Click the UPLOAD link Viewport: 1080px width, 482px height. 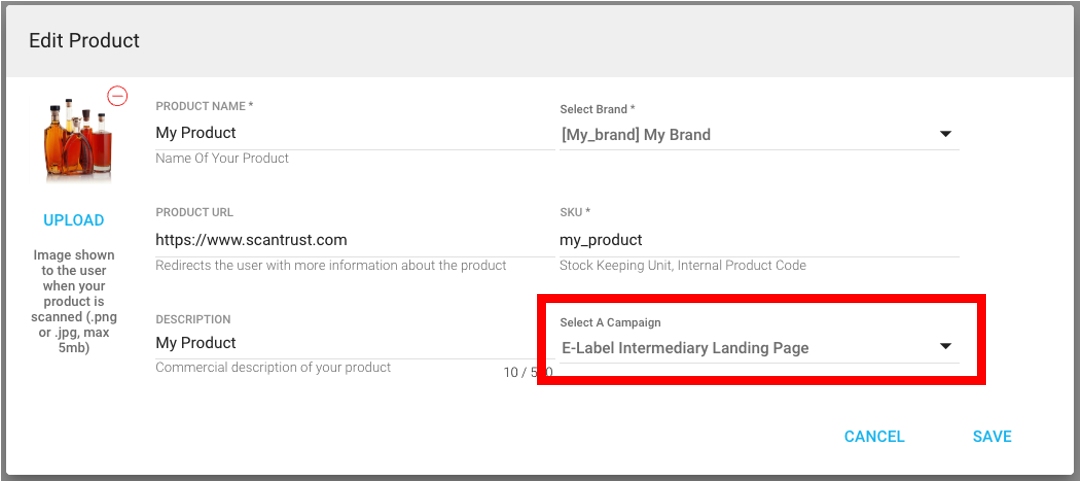tap(74, 220)
